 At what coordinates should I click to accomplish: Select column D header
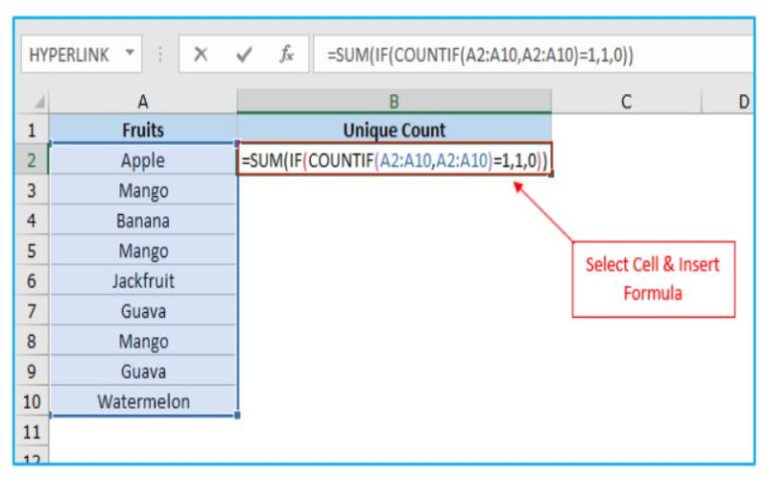(728, 102)
